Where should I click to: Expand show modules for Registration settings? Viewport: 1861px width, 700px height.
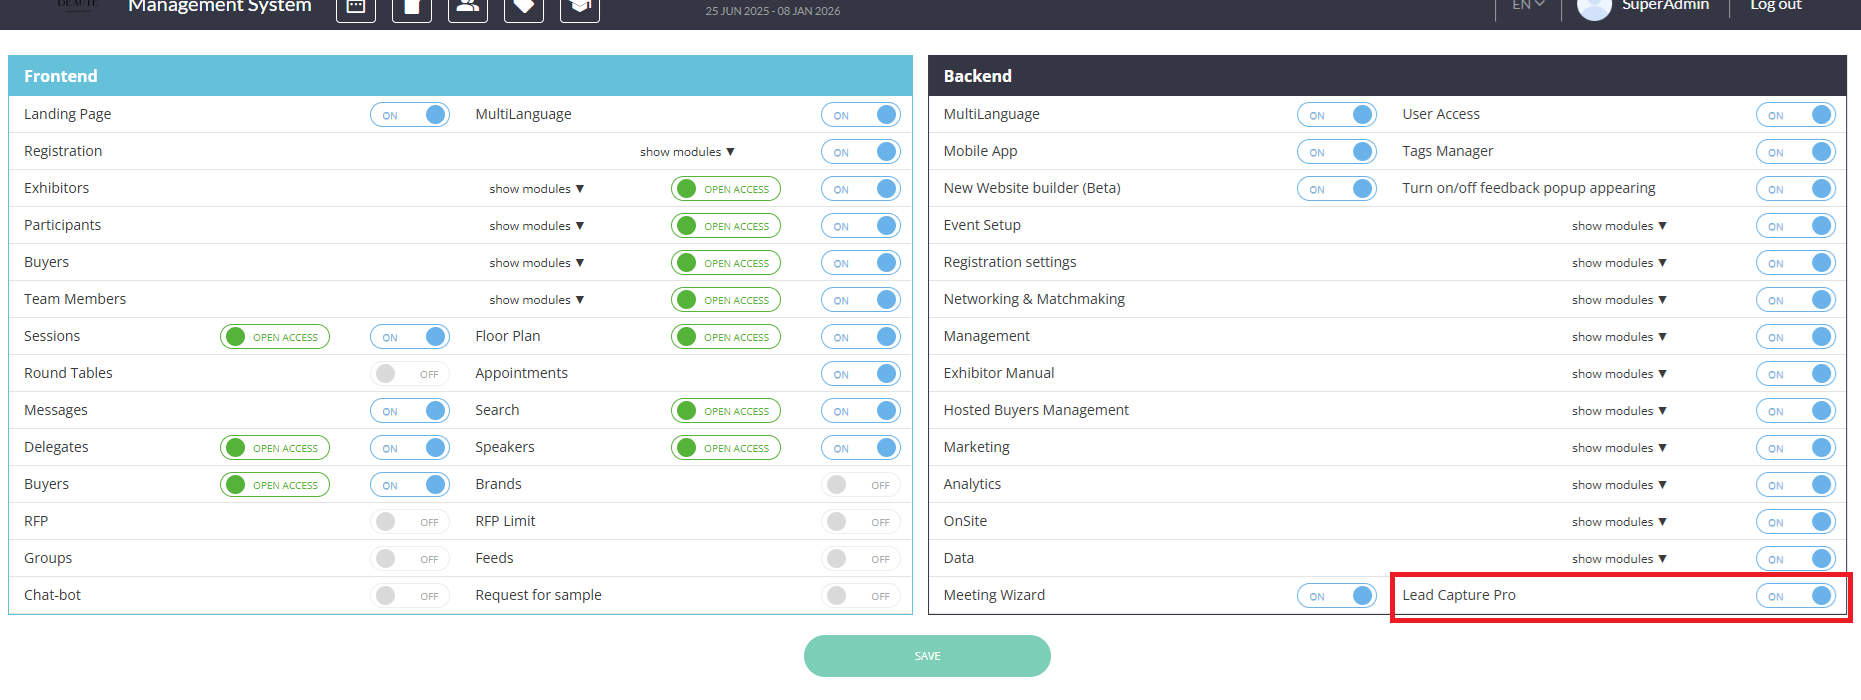(x=1620, y=263)
